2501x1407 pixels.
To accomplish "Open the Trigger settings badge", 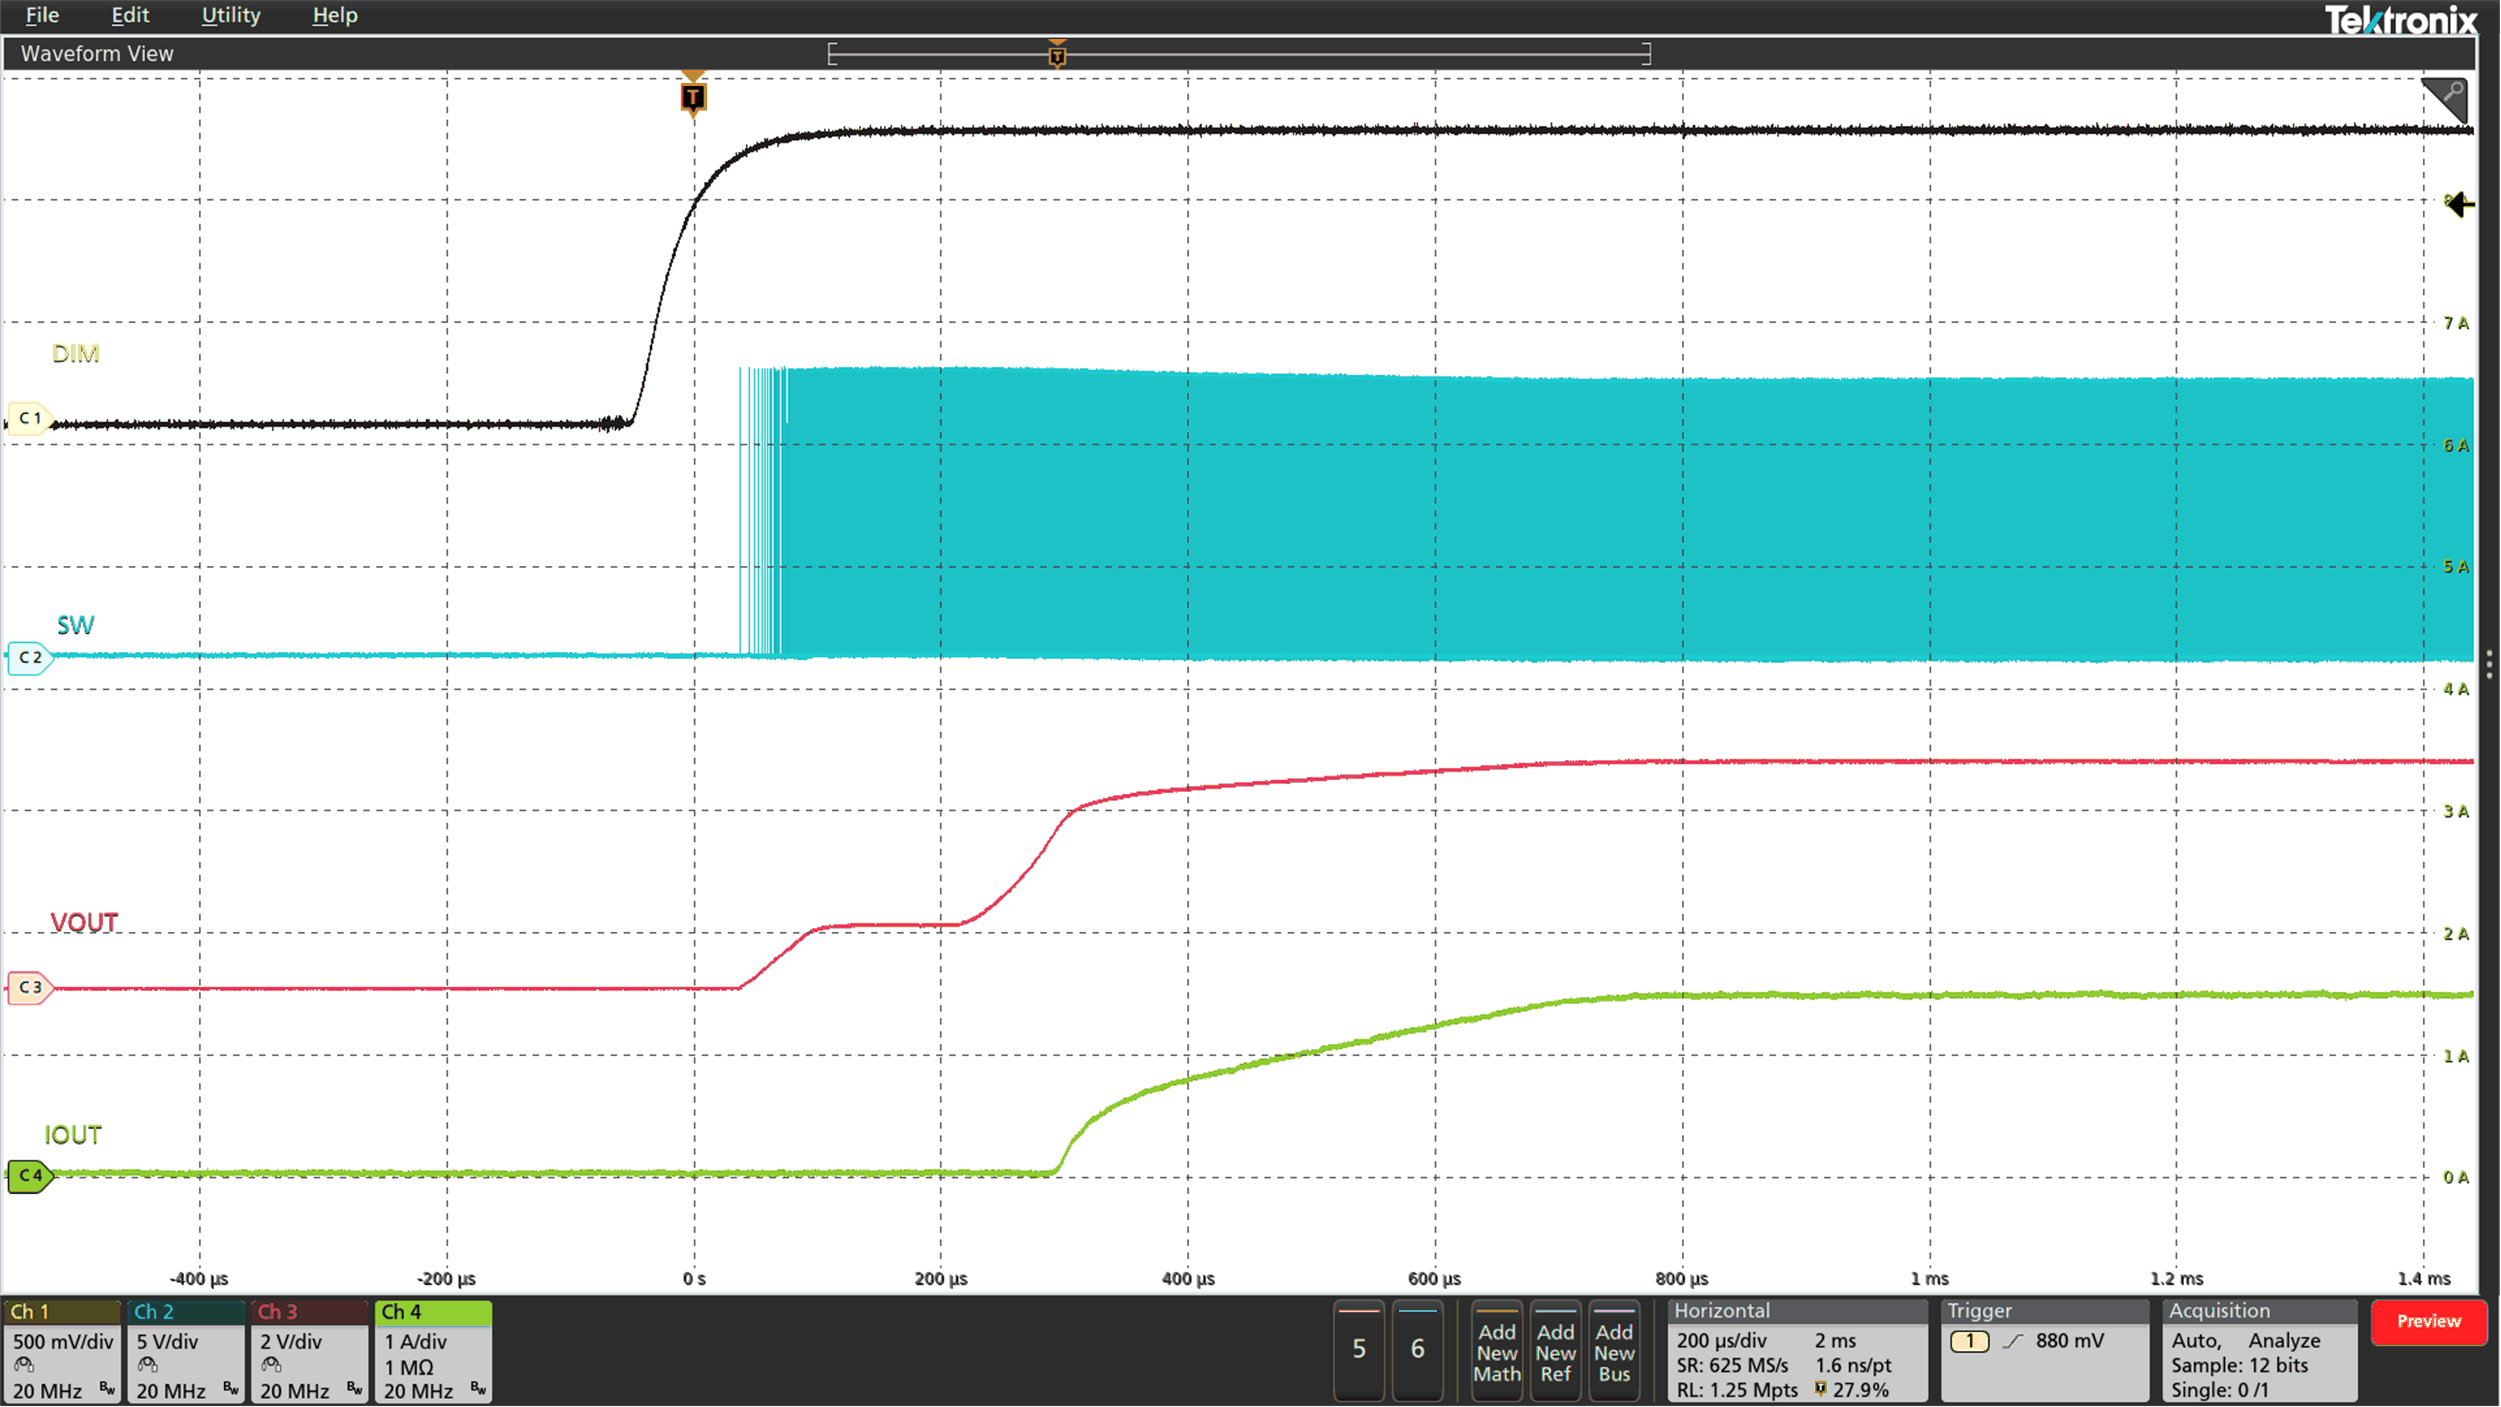I will pos(2044,1350).
